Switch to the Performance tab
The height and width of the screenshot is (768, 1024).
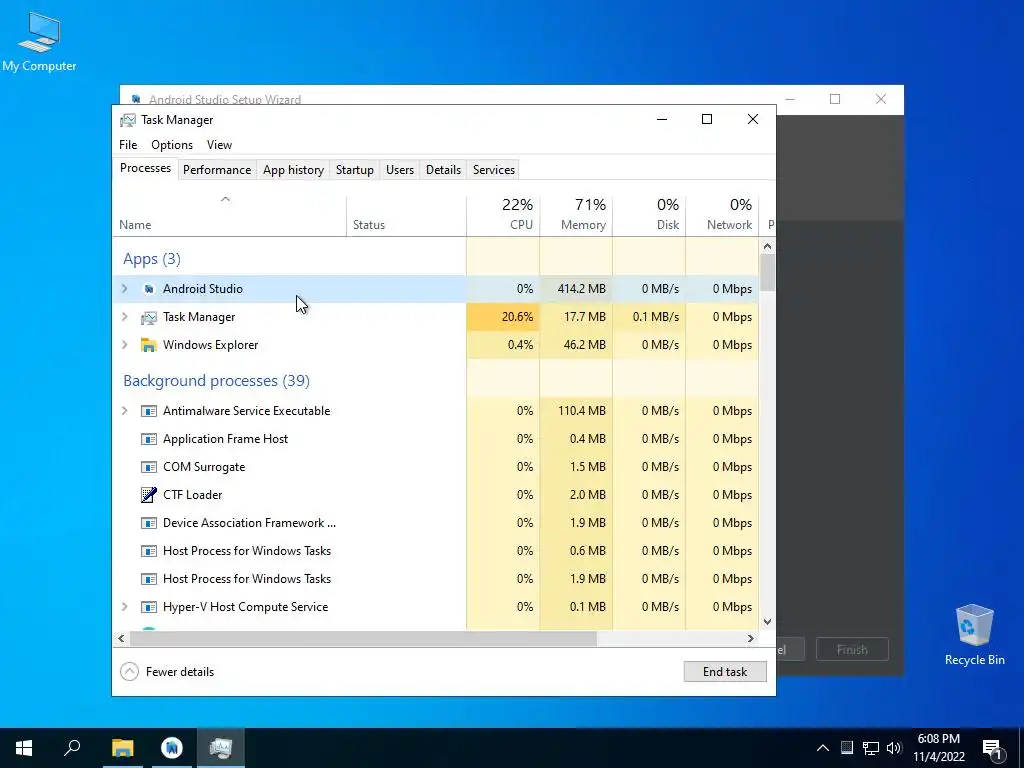point(217,170)
